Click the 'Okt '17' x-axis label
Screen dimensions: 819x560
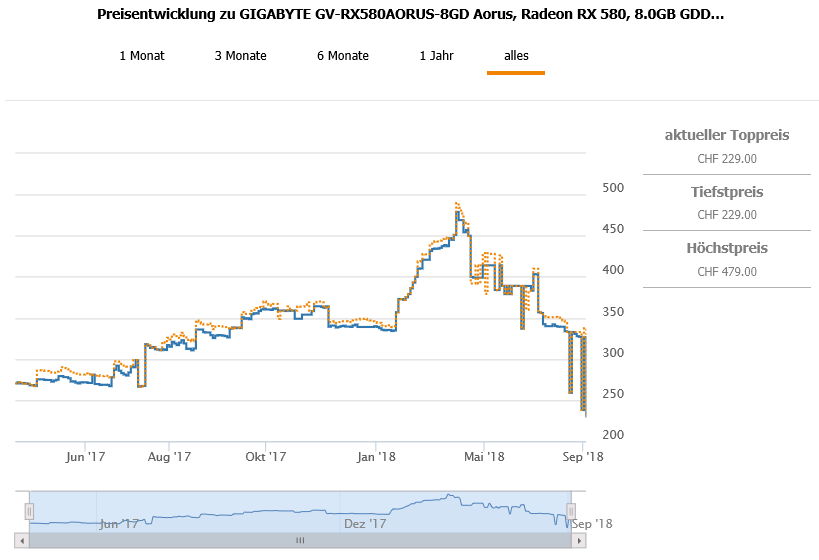pos(266,457)
